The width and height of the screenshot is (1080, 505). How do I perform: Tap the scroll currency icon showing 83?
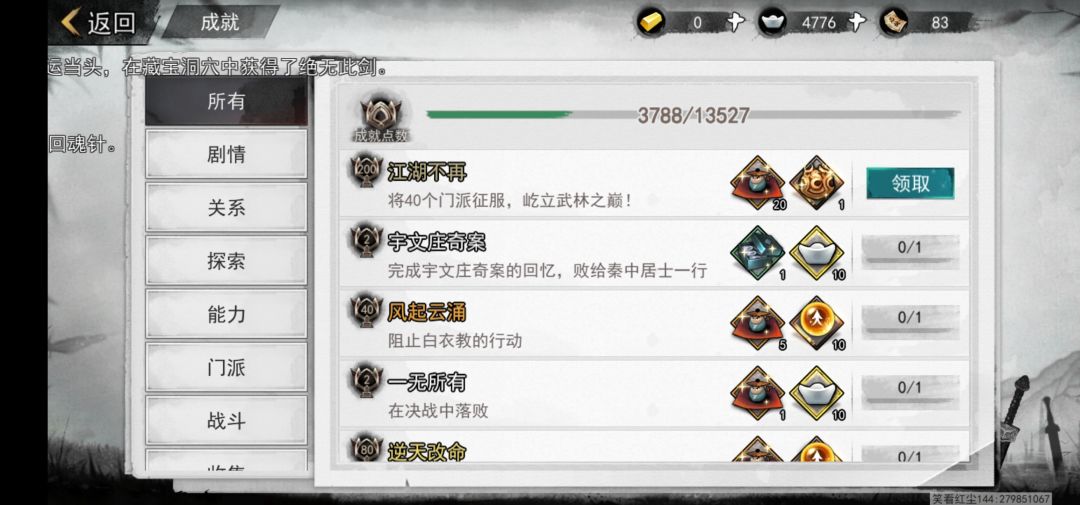894,22
